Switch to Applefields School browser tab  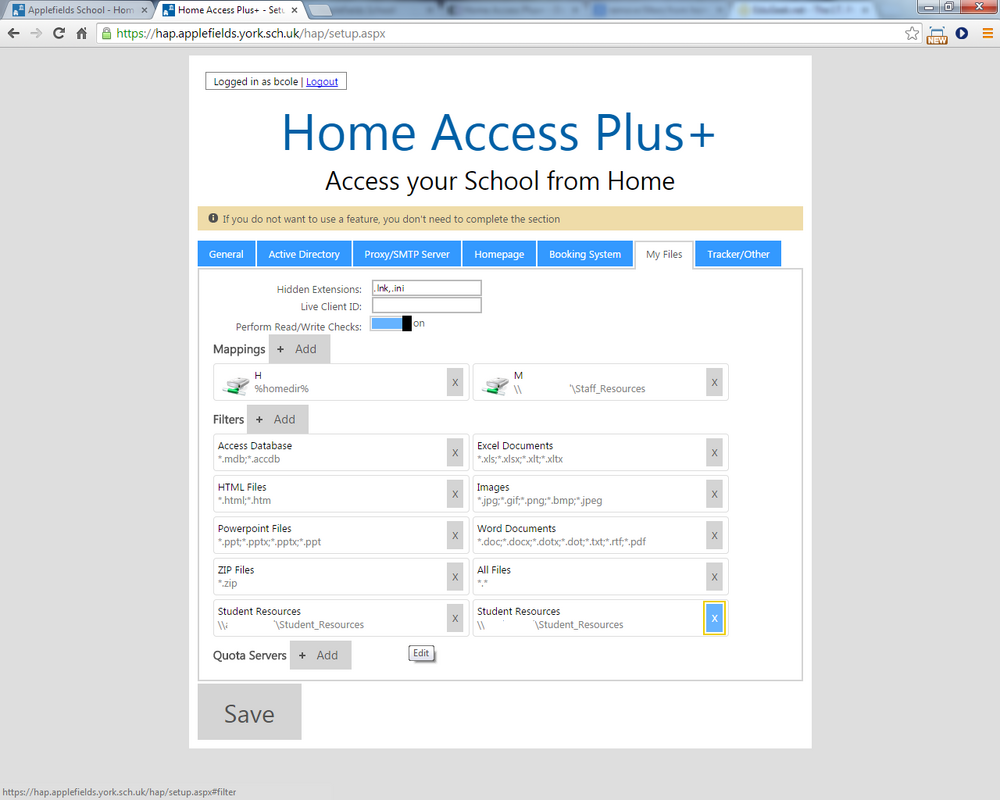(x=78, y=10)
